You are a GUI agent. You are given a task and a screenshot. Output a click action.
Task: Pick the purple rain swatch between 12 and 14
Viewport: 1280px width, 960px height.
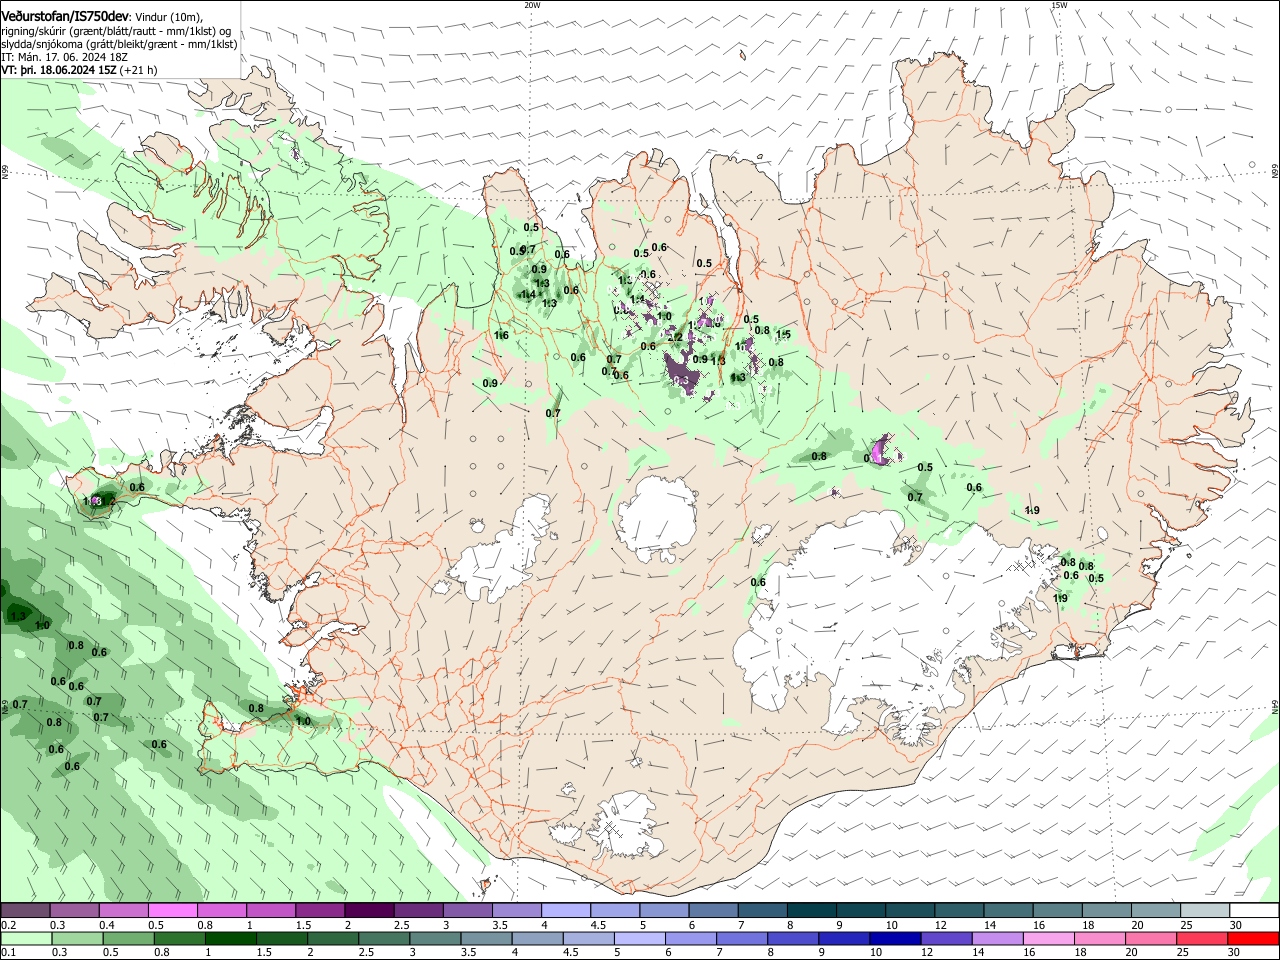[947, 939]
